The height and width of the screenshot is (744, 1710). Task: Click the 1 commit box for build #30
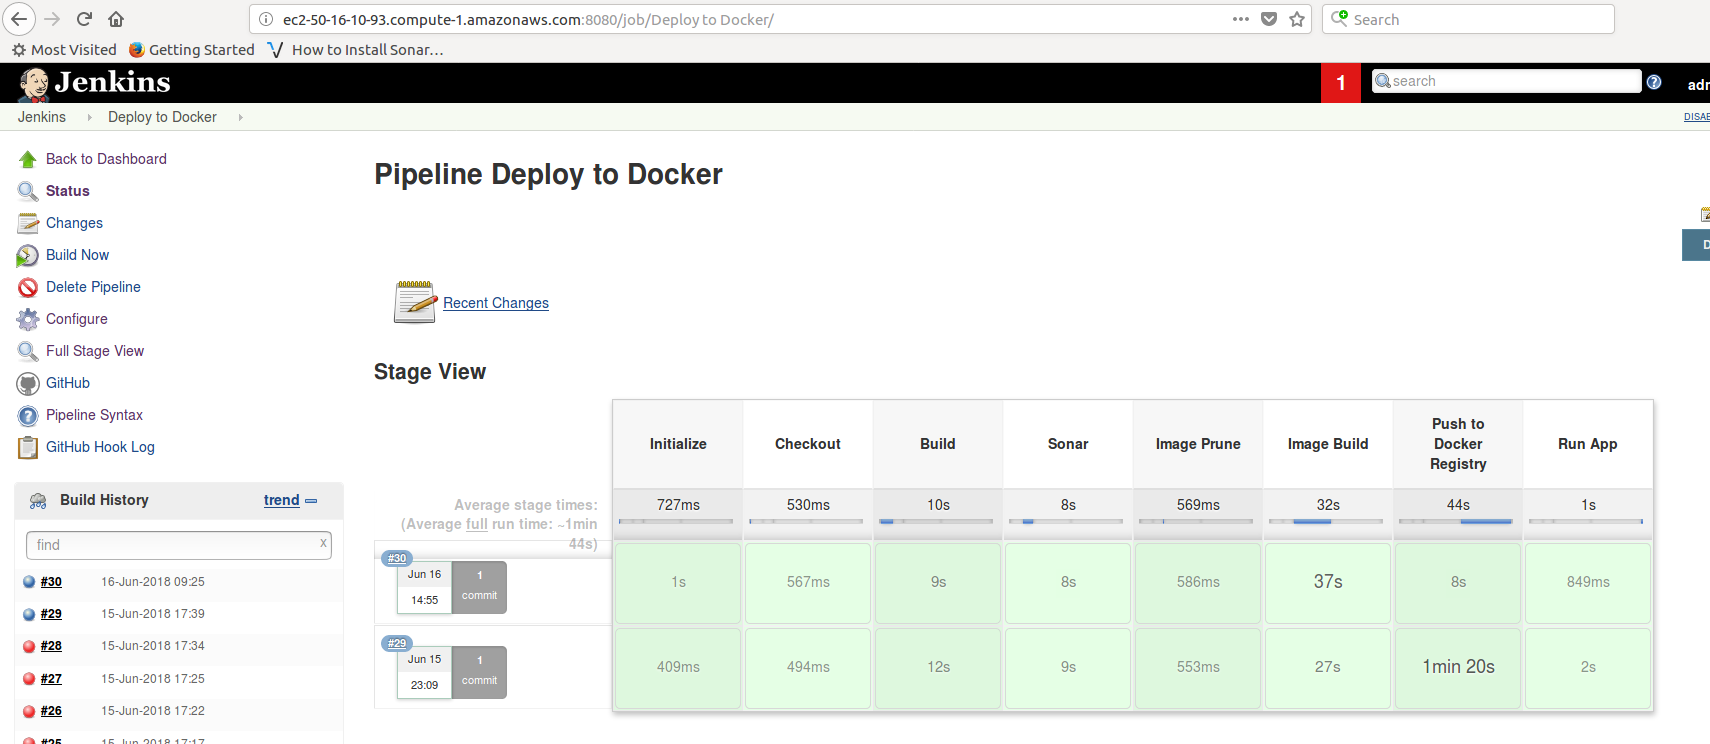click(479, 587)
